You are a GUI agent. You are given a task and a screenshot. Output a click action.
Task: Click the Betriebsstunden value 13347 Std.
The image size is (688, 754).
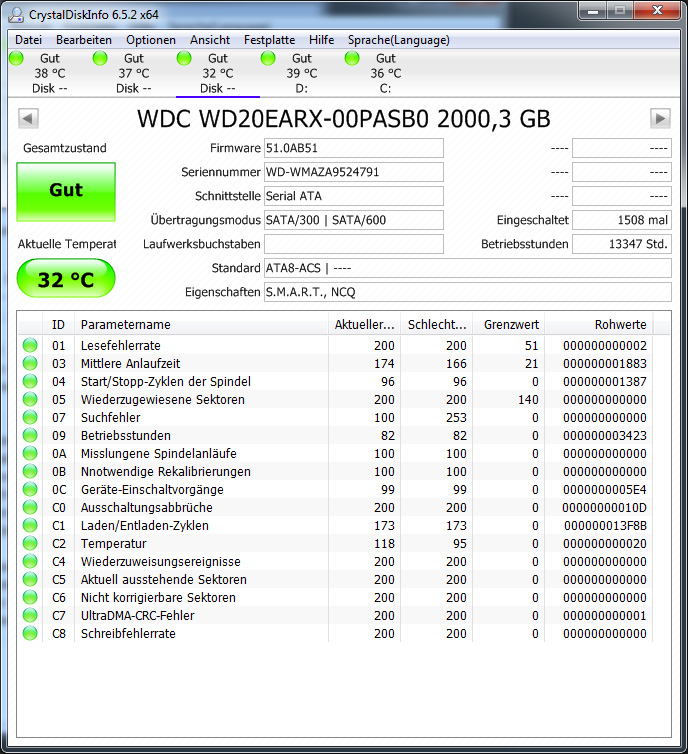(622, 244)
